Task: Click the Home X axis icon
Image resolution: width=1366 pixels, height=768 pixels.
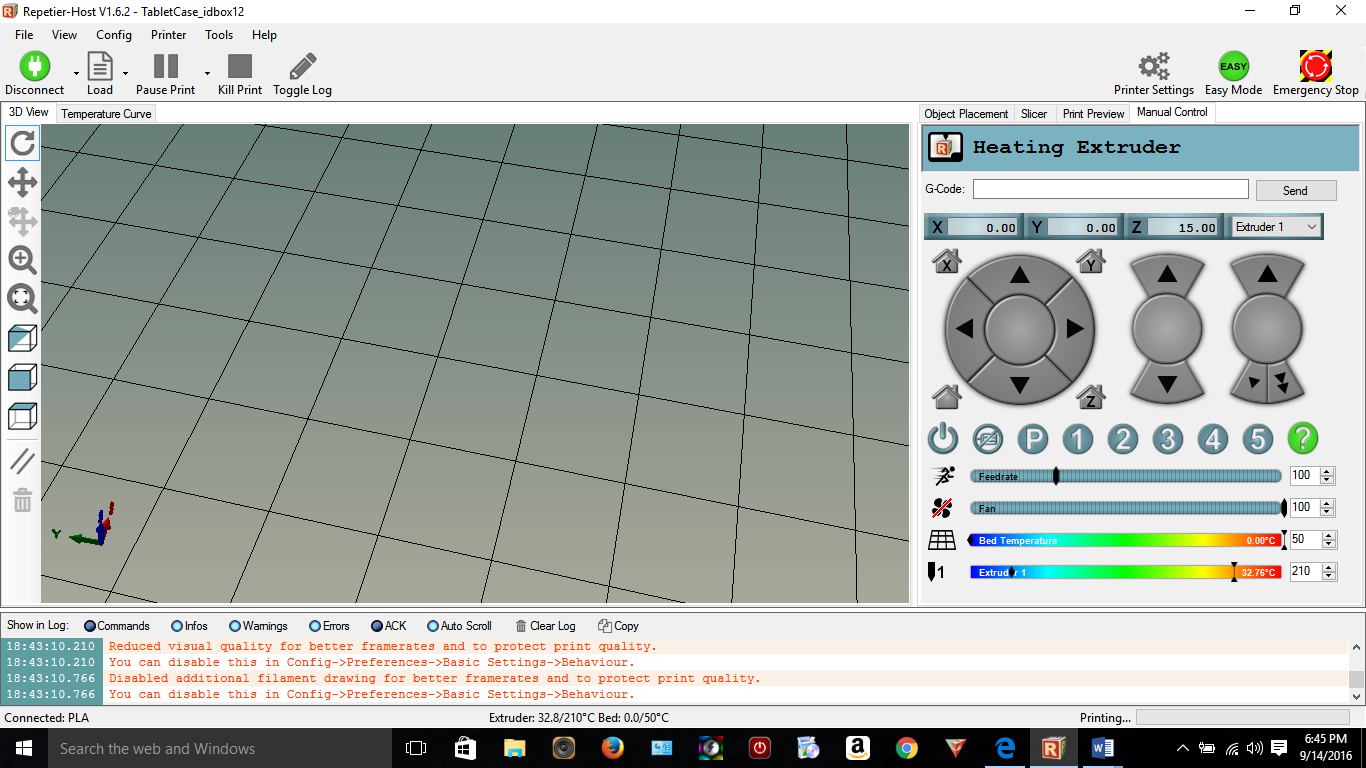Action: click(946, 261)
